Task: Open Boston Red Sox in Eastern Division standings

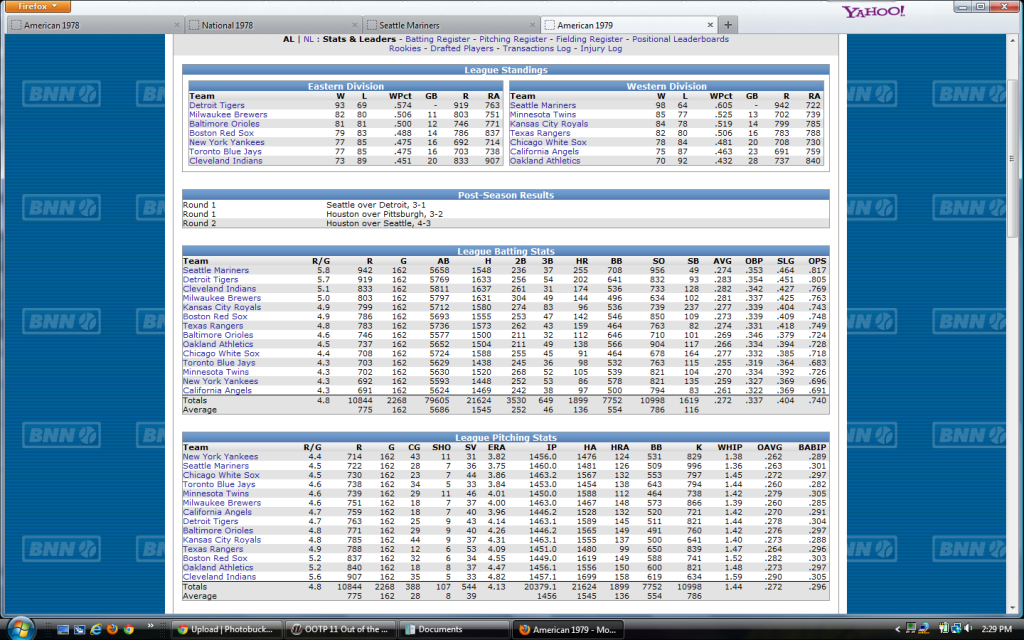Action: pyautogui.click(x=221, y=133)
